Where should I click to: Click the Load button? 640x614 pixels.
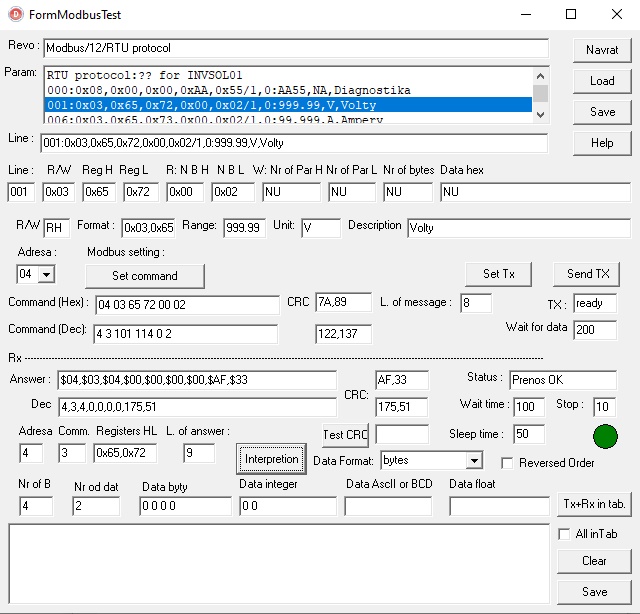602,81
